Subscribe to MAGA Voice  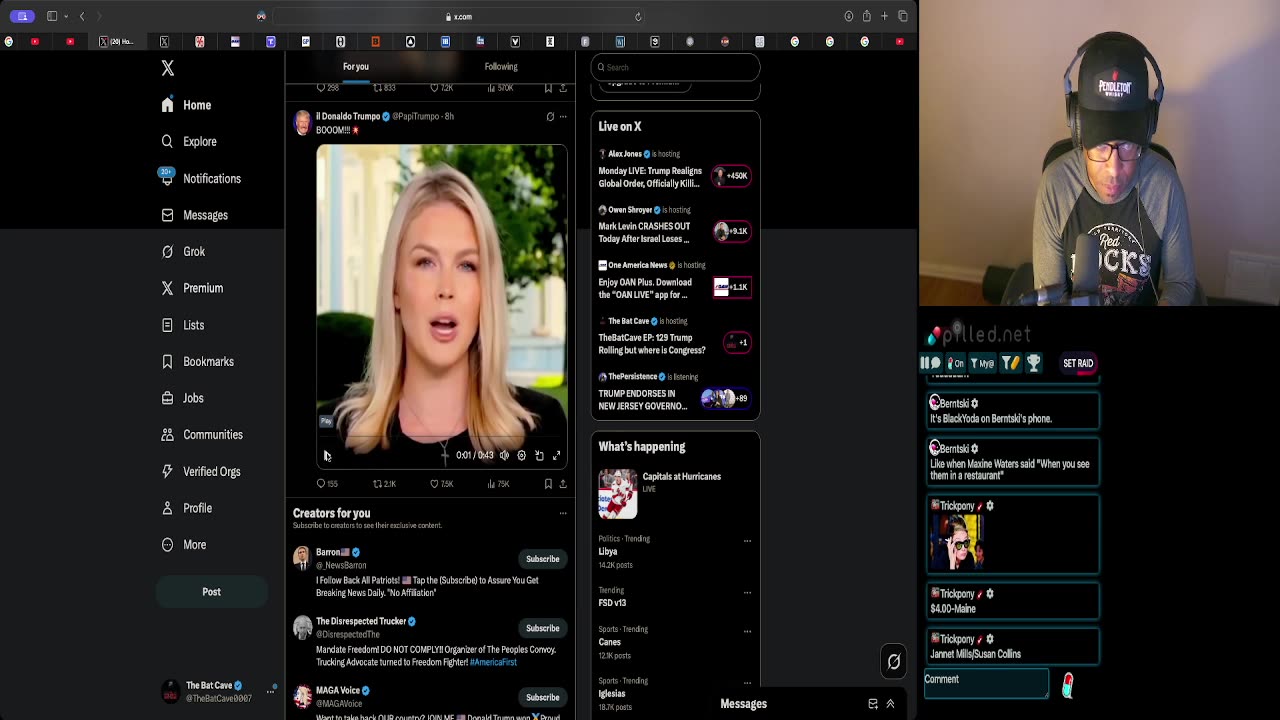pyautogui.click(x=543, y=697)
